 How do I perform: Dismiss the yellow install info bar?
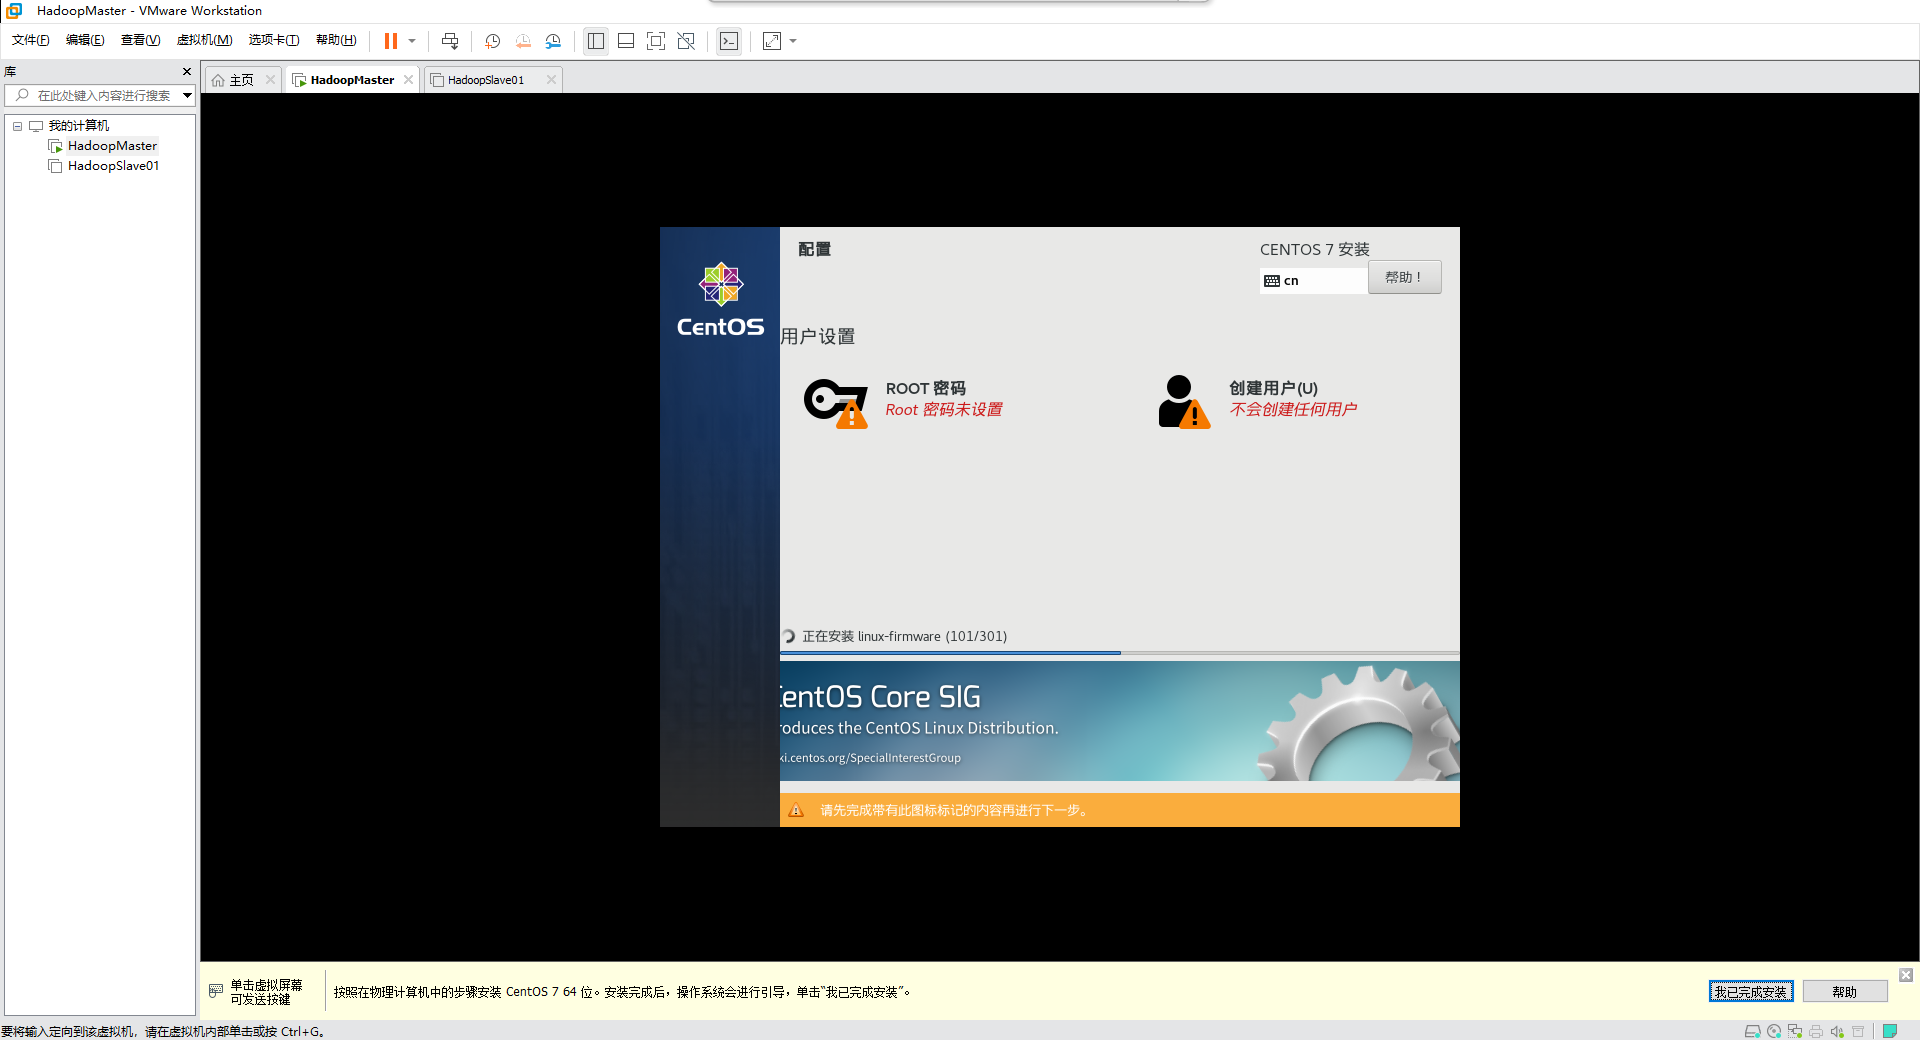tap(1906, 975)
